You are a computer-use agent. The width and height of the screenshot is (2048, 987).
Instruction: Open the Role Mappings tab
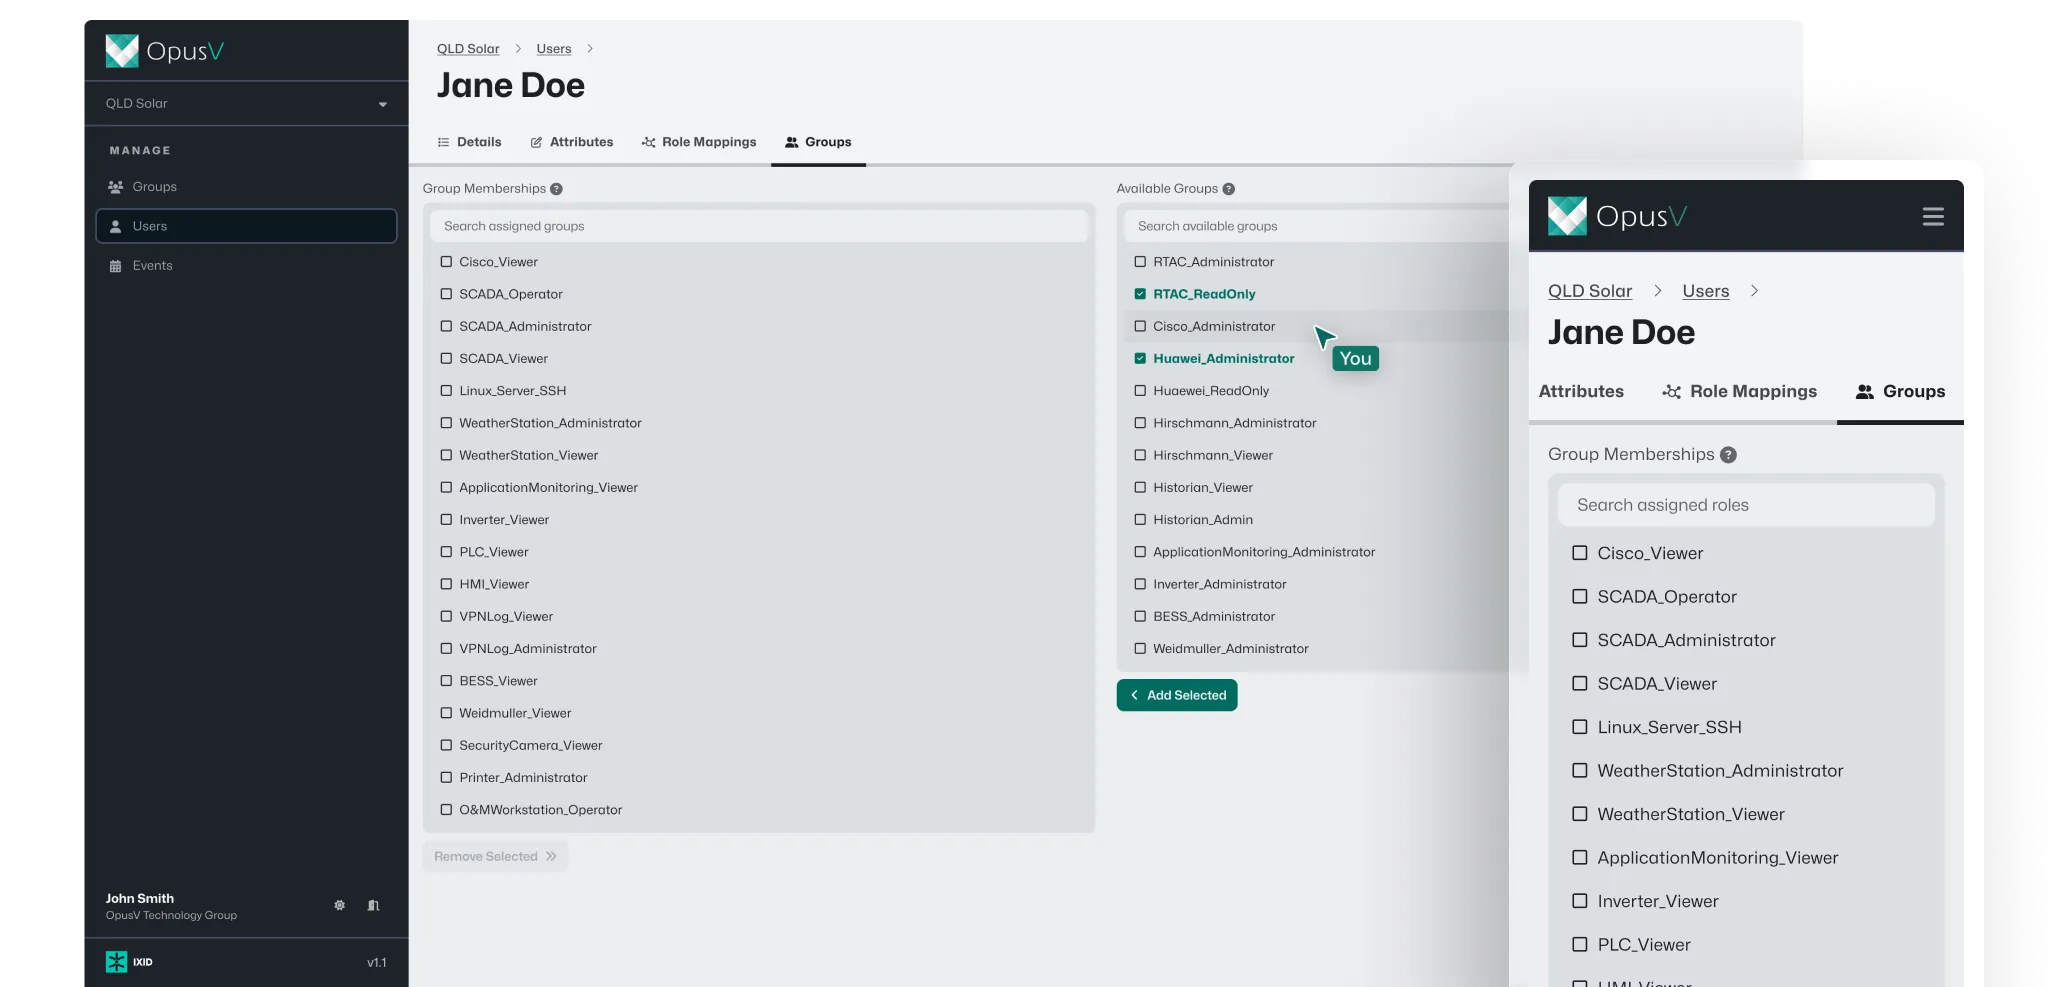pyautogui.click(x=699, y=141)
